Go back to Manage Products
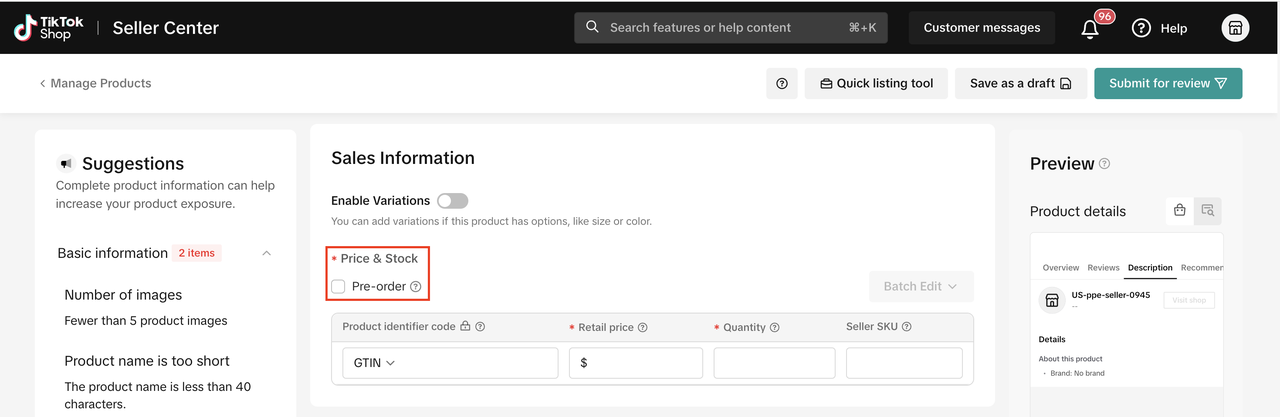This screenshot has height=417, width=1280. 95,83
